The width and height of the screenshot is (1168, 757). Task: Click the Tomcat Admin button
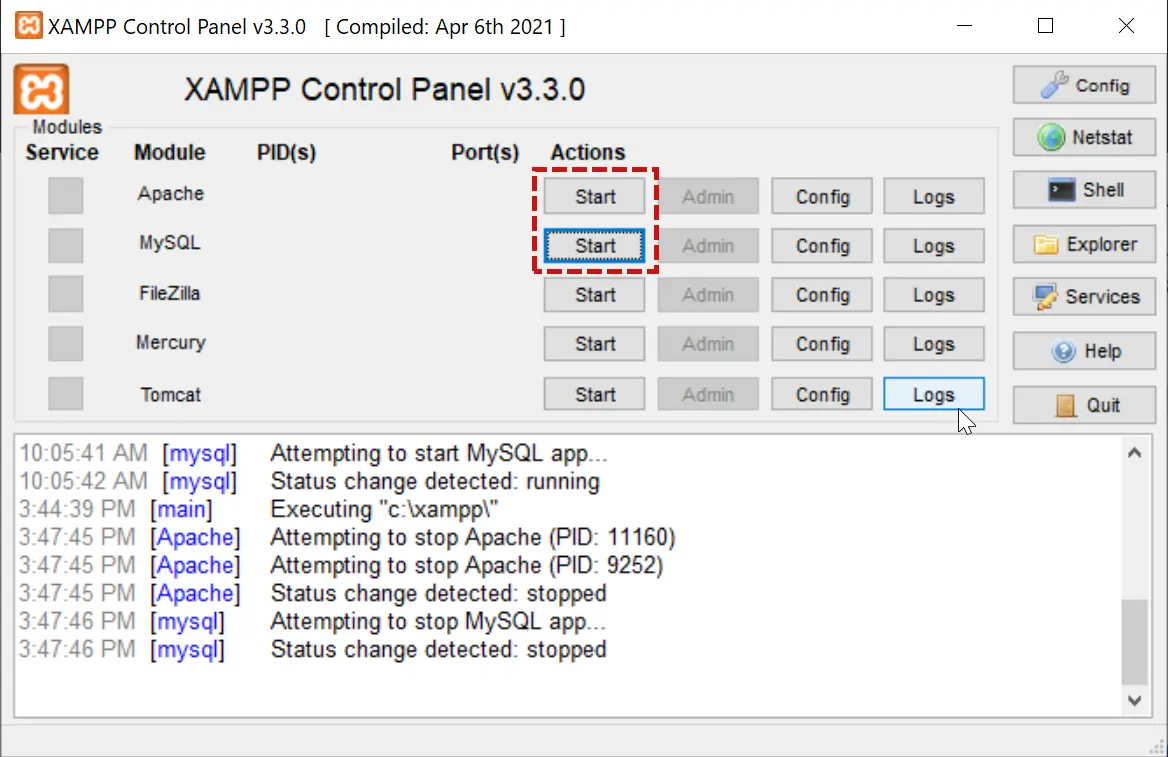pos(708,394)
